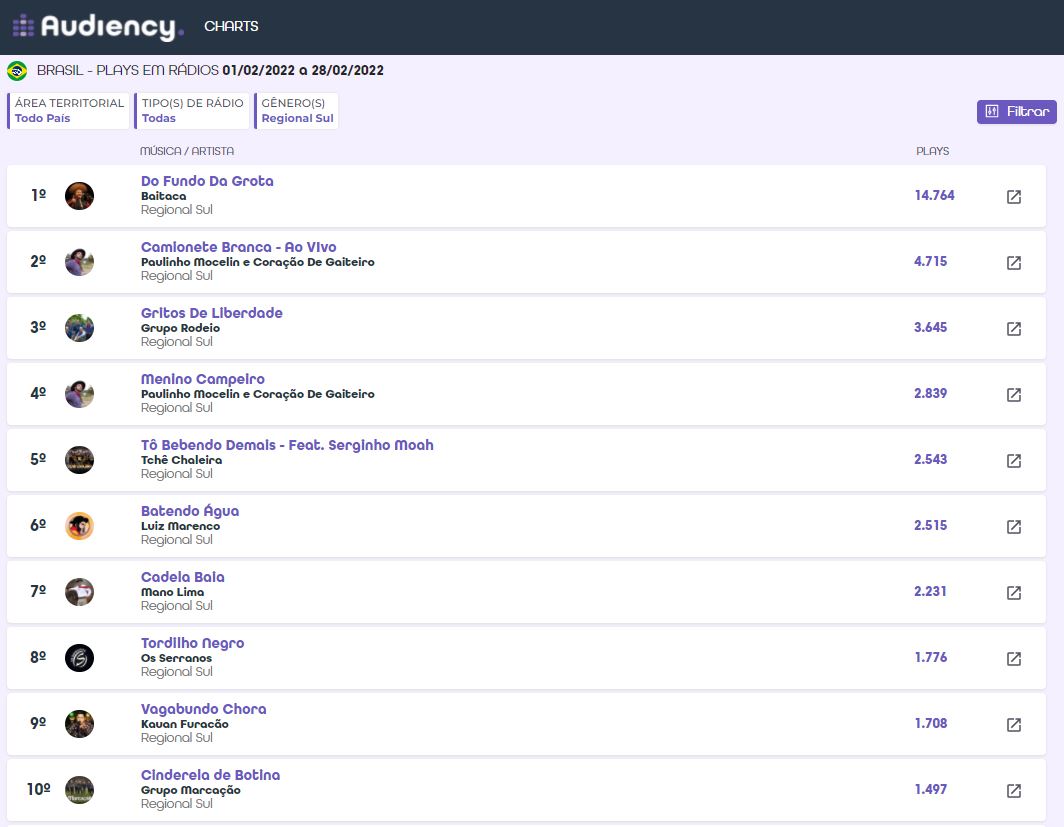Click the Filtrar button
1064x827 pixels.
click(x=1016, y=112)
